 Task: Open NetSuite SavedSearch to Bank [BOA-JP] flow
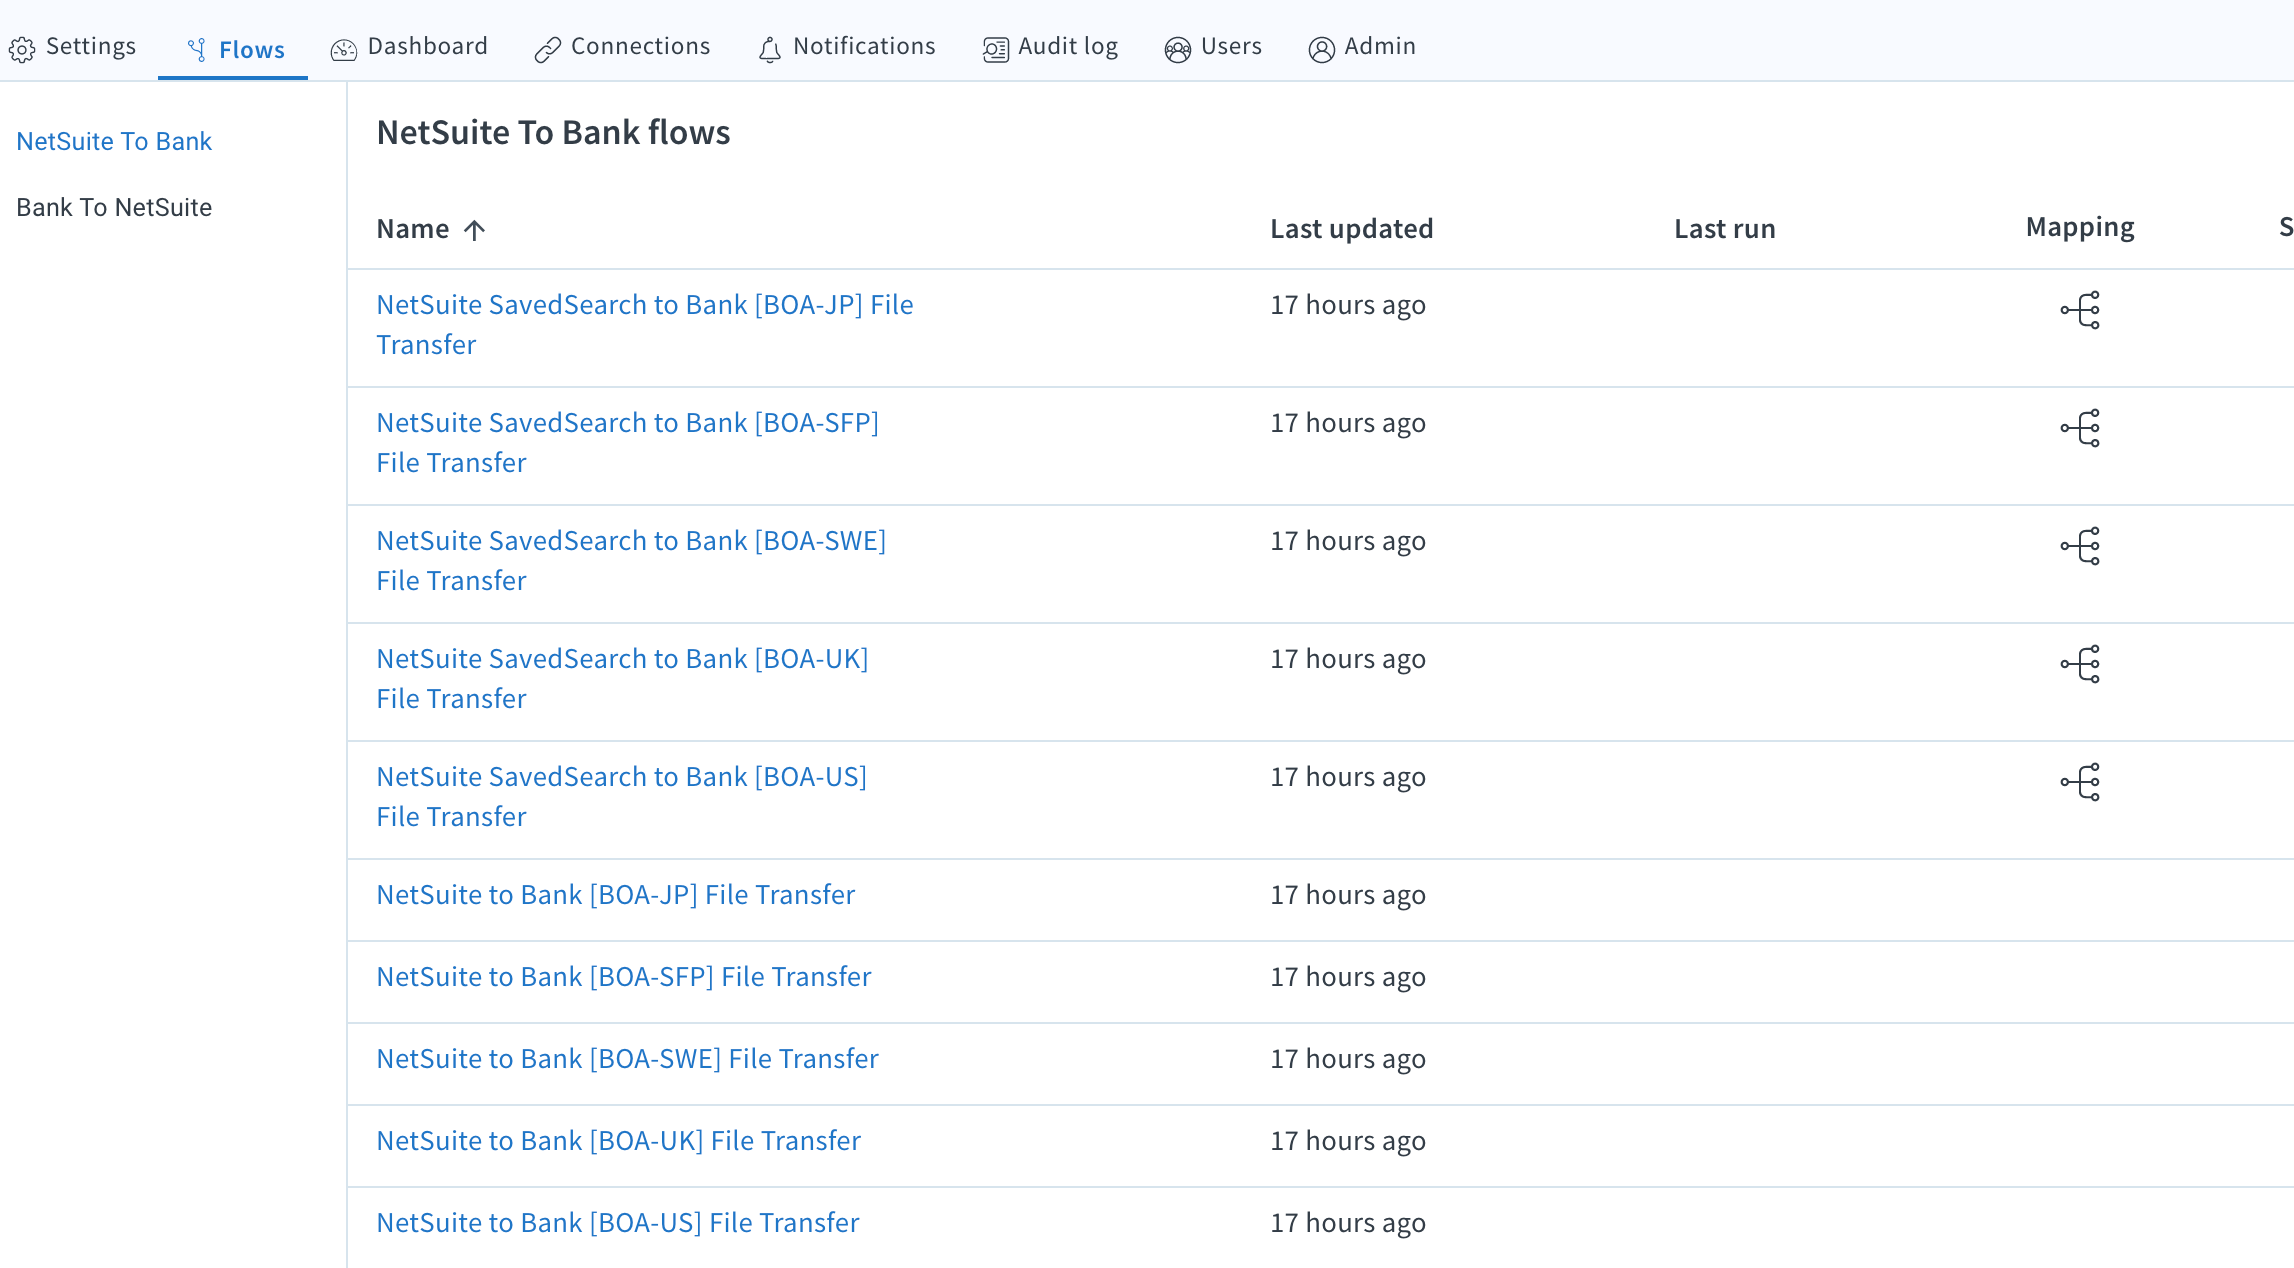tap(645, 324)
